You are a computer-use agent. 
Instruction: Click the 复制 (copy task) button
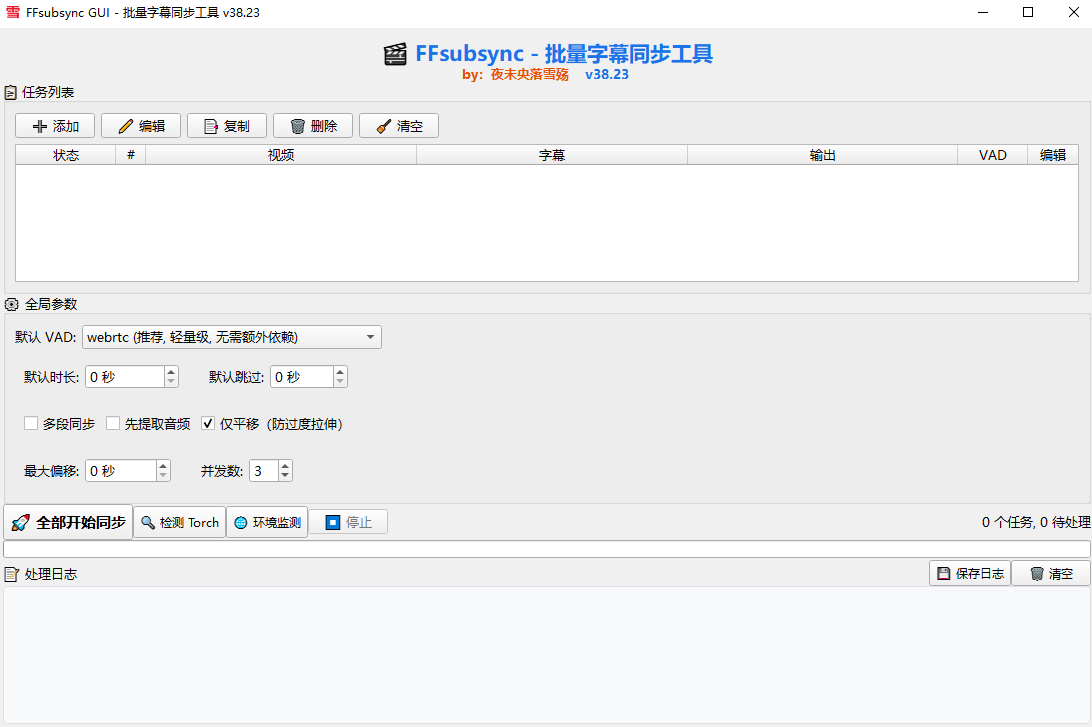coord(227,126)
